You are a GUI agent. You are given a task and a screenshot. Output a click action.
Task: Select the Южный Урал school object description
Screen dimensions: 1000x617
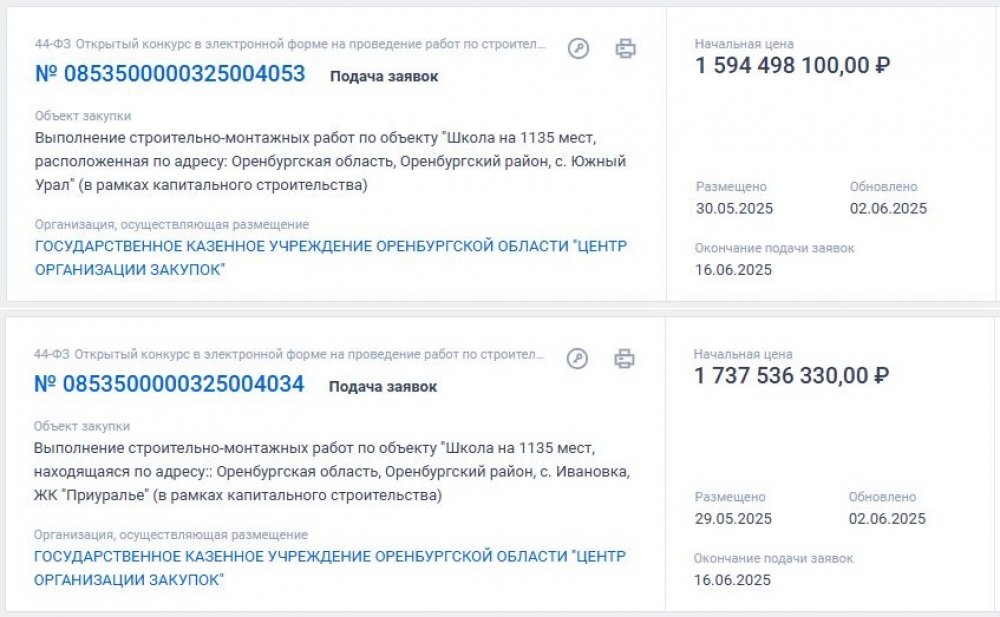click(x=330, y=161)
